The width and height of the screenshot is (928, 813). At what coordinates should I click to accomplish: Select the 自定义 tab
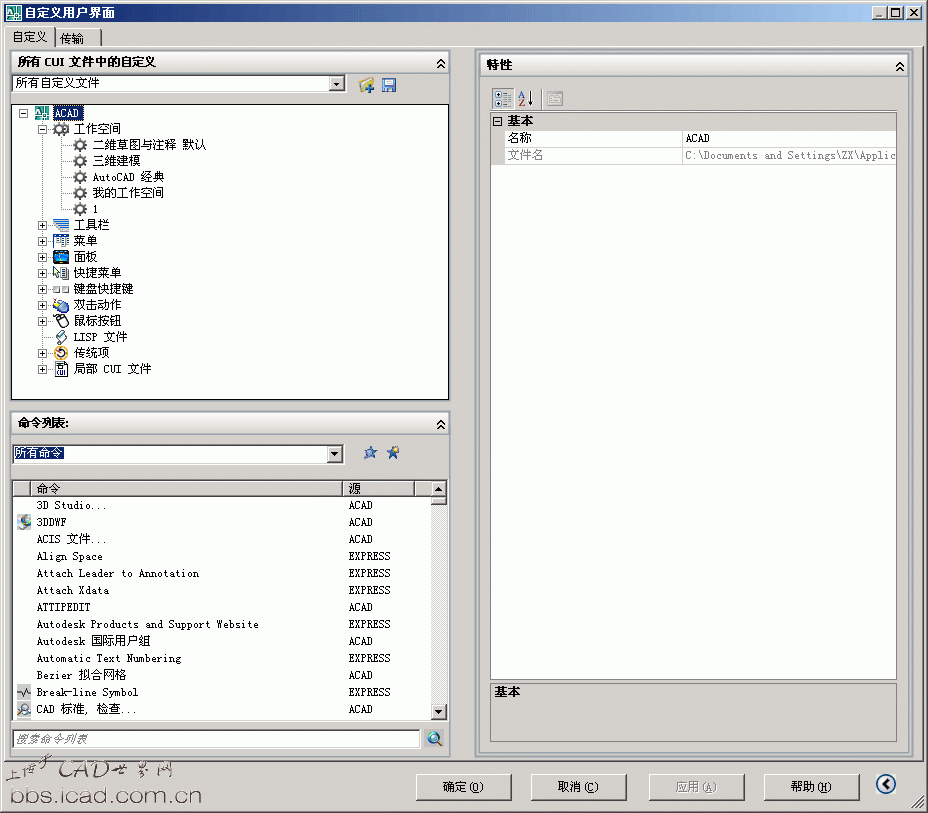[29, 37]
